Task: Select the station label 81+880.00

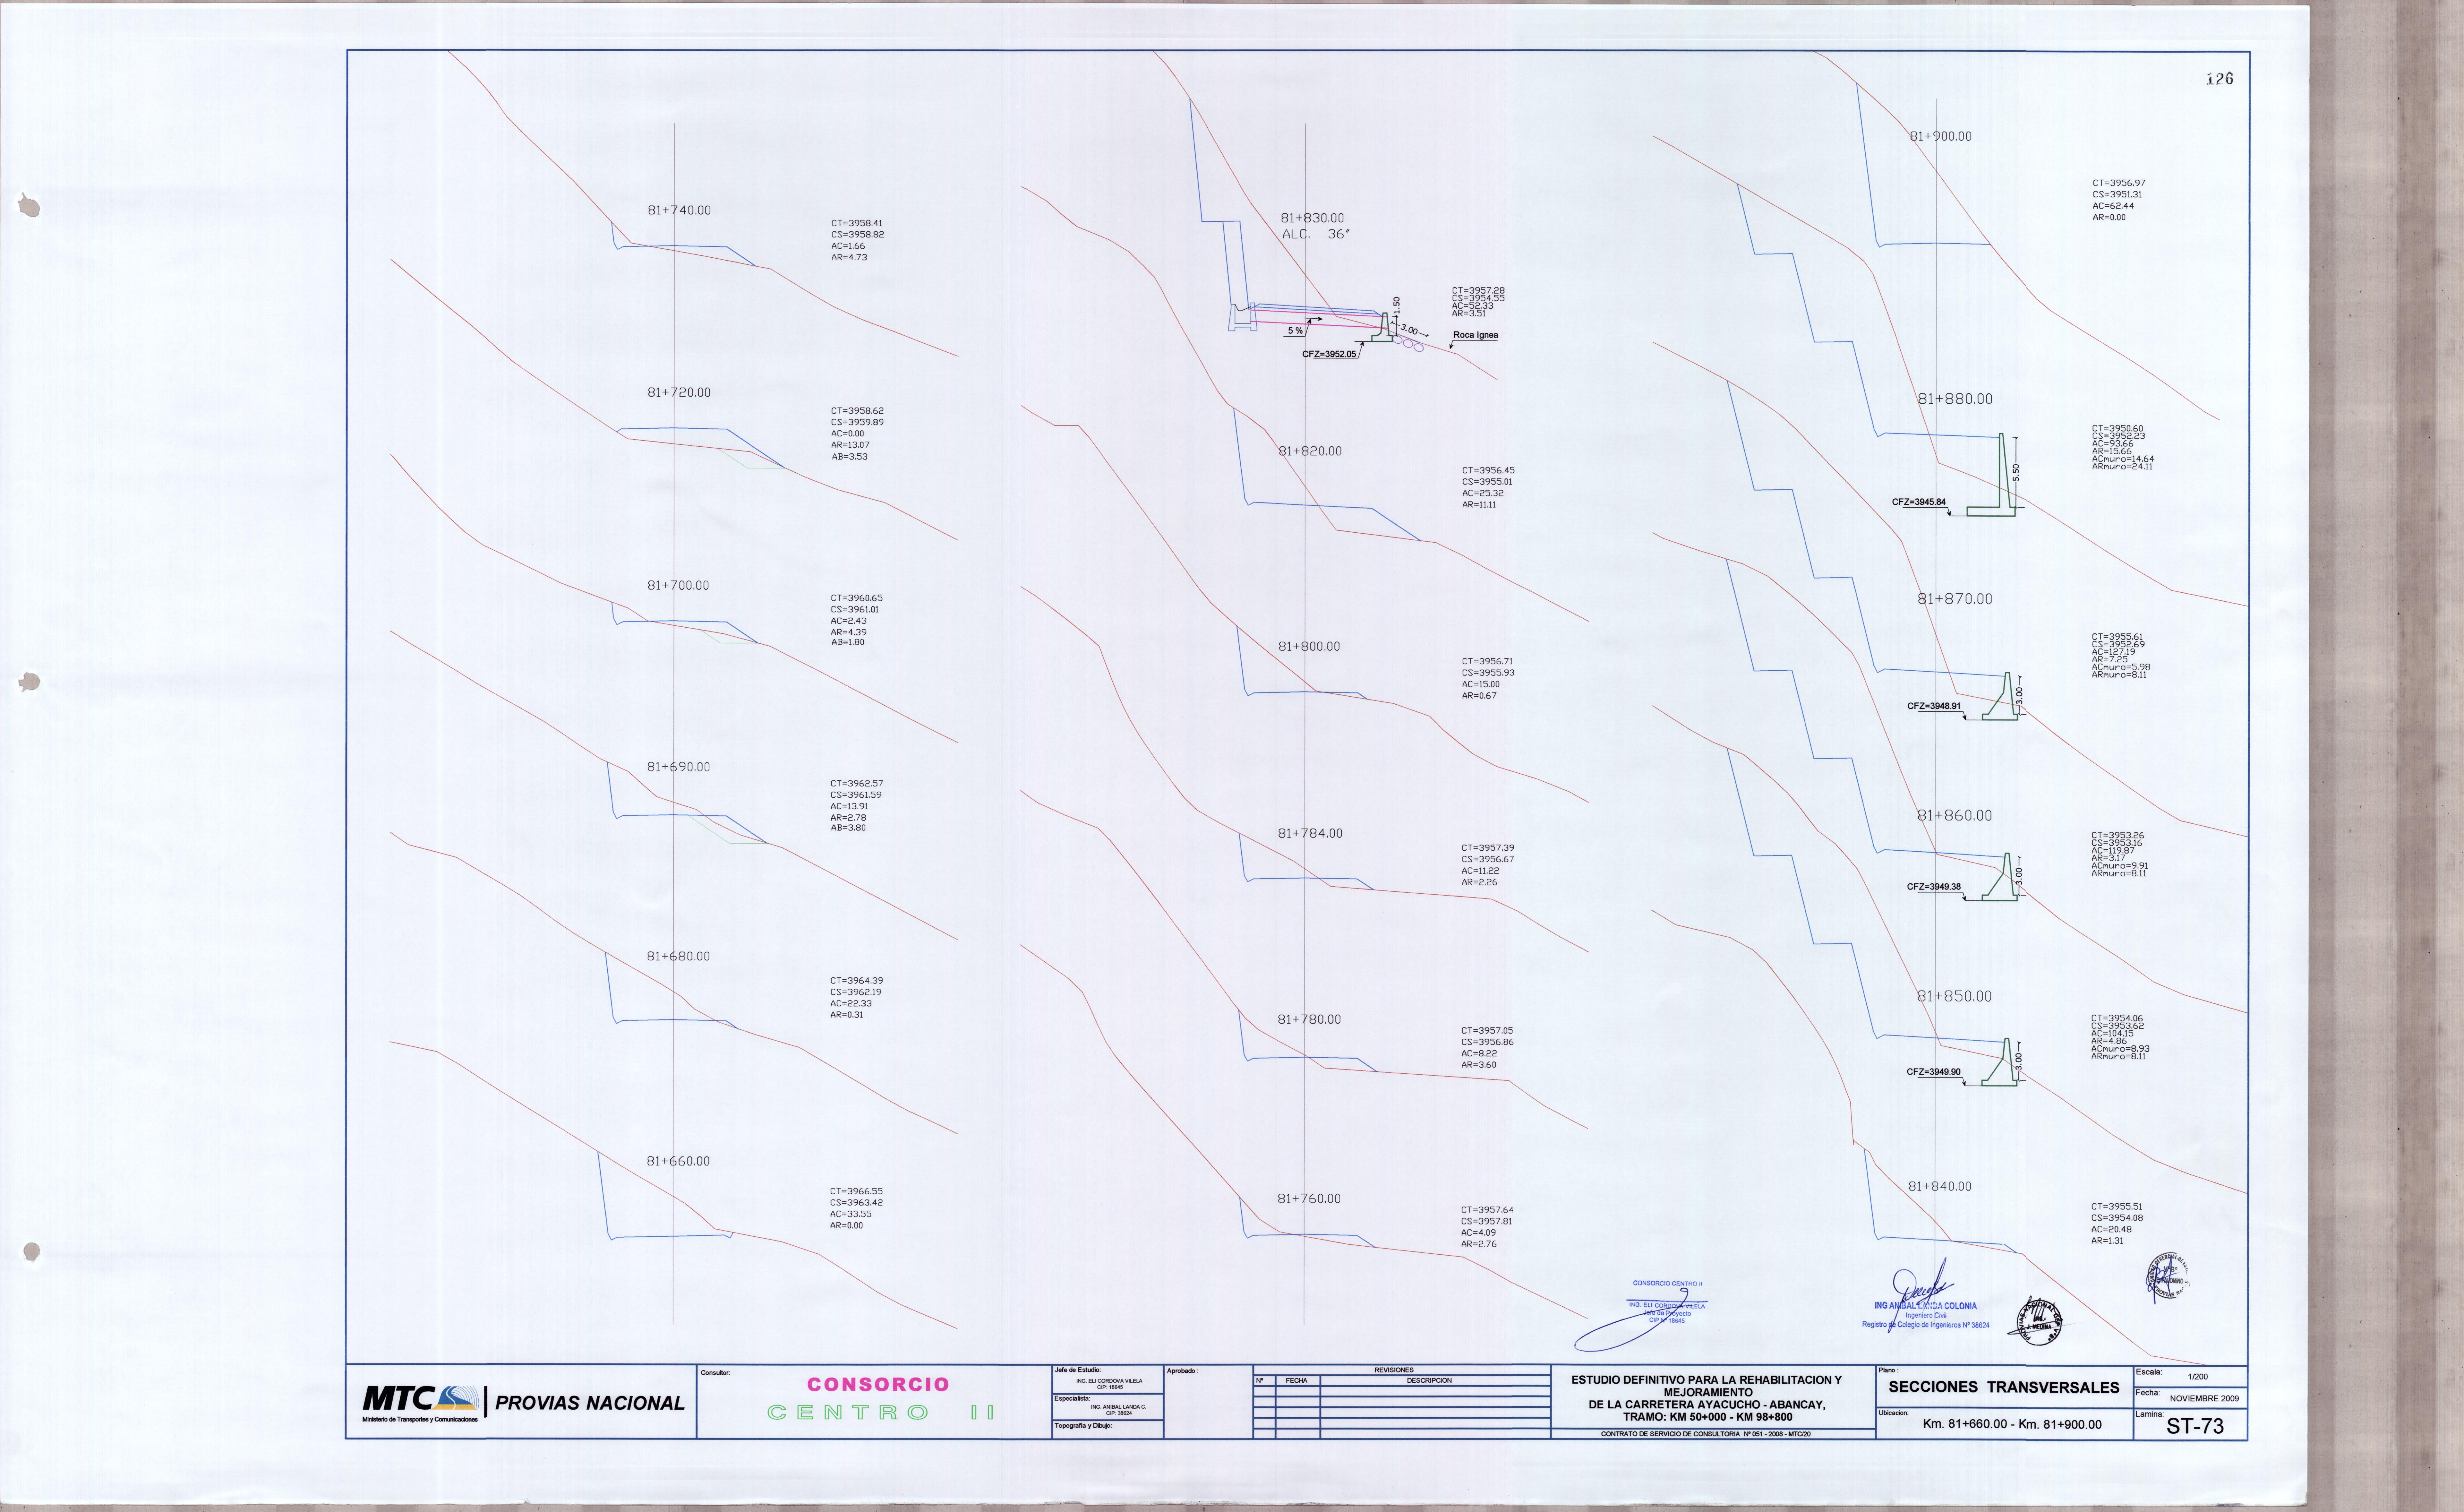Action: pyautogui.click(x=1955, y=399)
